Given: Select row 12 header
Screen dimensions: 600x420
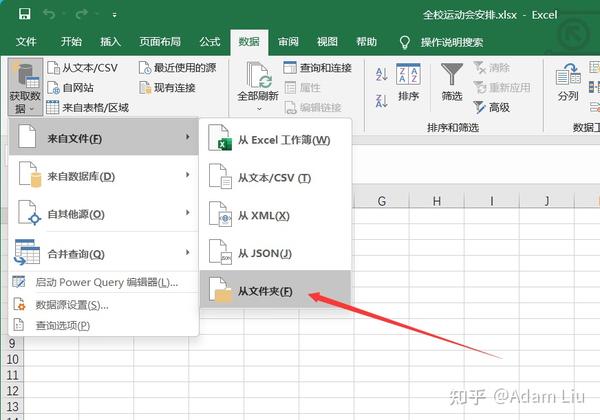Looking at the screenshot, I should tap(12, 391).
